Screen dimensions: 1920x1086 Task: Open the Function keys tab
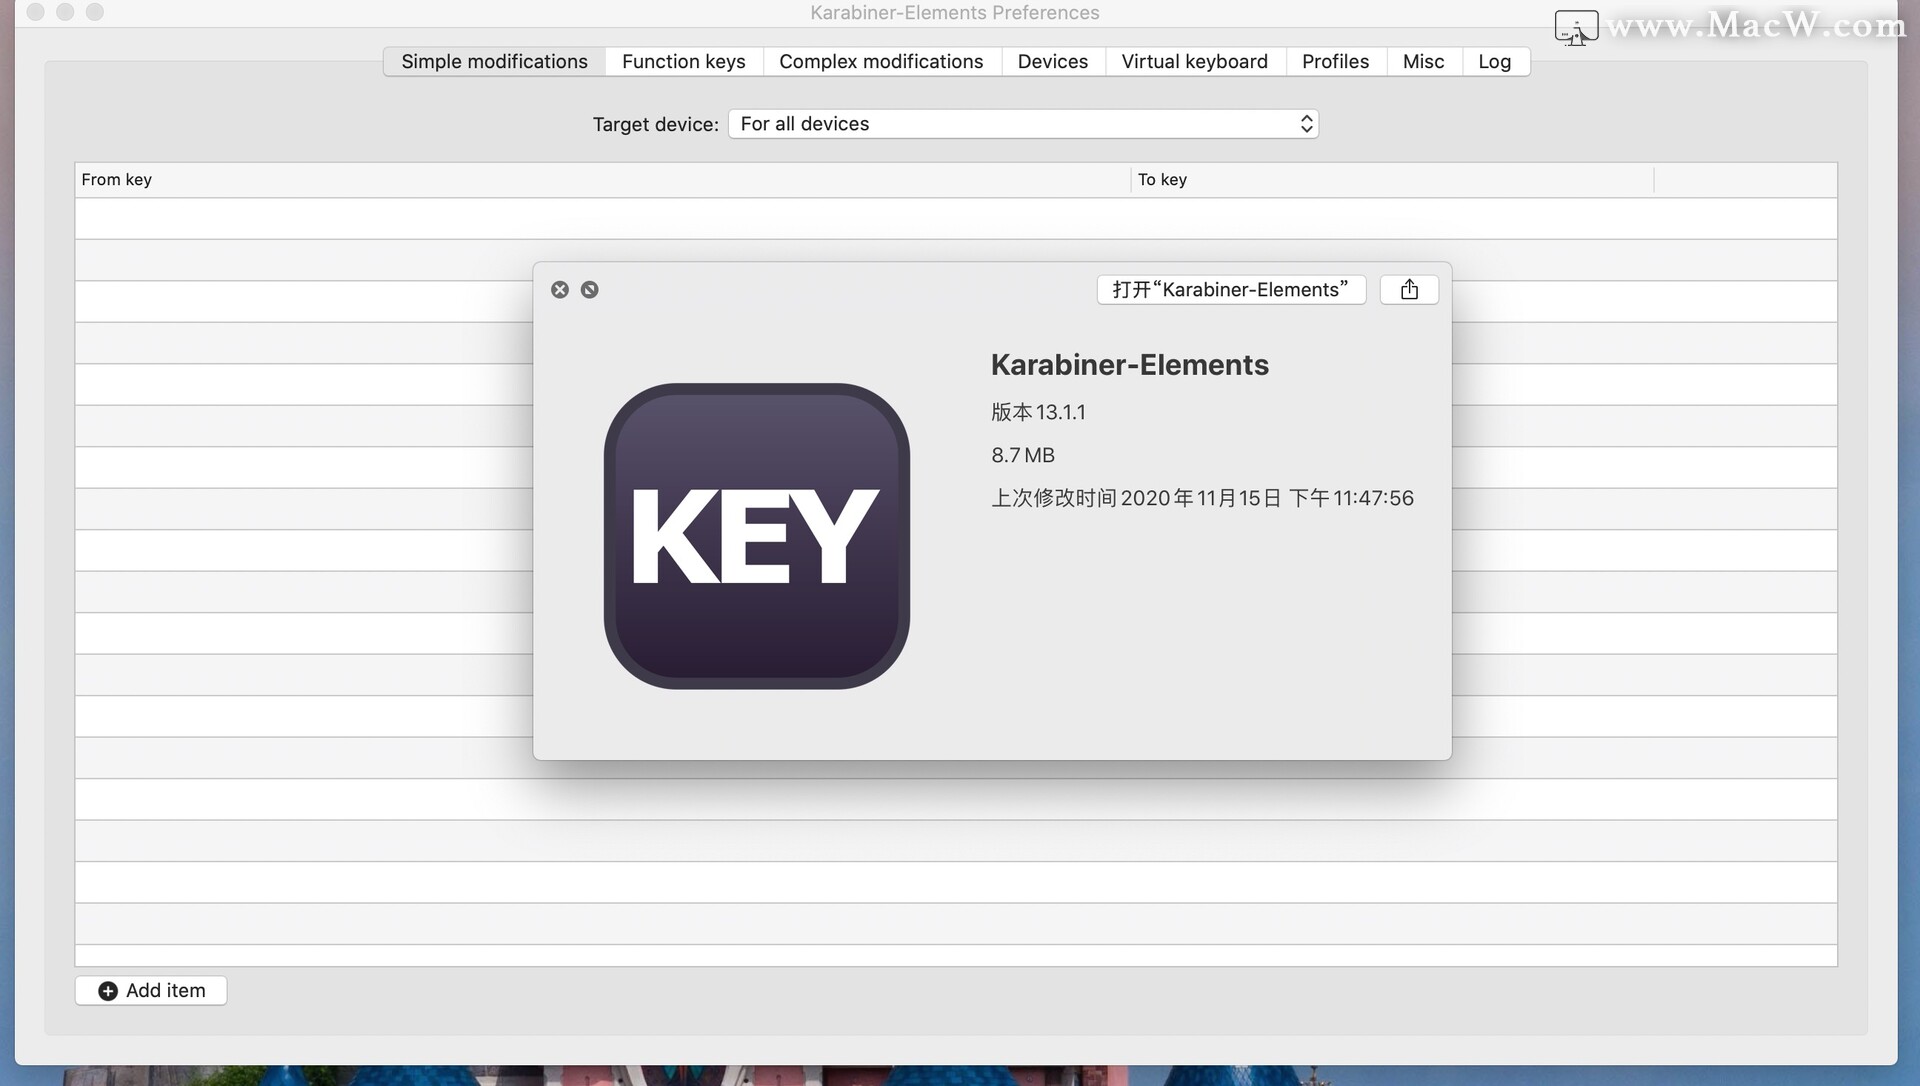click(x=684, y=62)
